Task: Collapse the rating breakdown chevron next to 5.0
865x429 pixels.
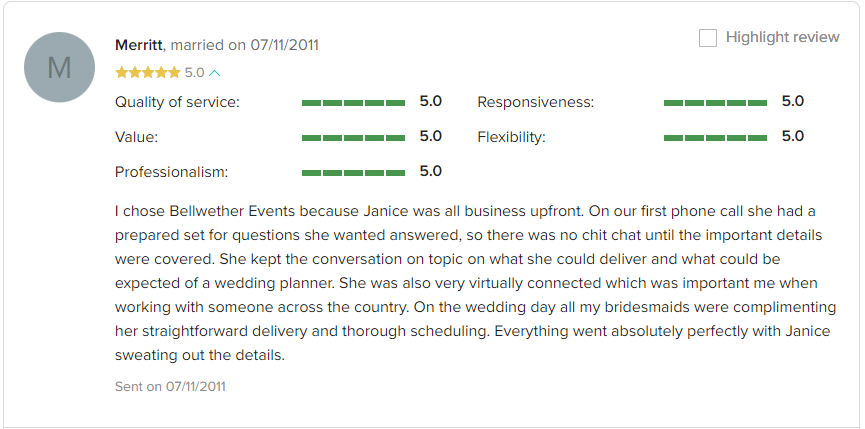Action: pos(215,73)
